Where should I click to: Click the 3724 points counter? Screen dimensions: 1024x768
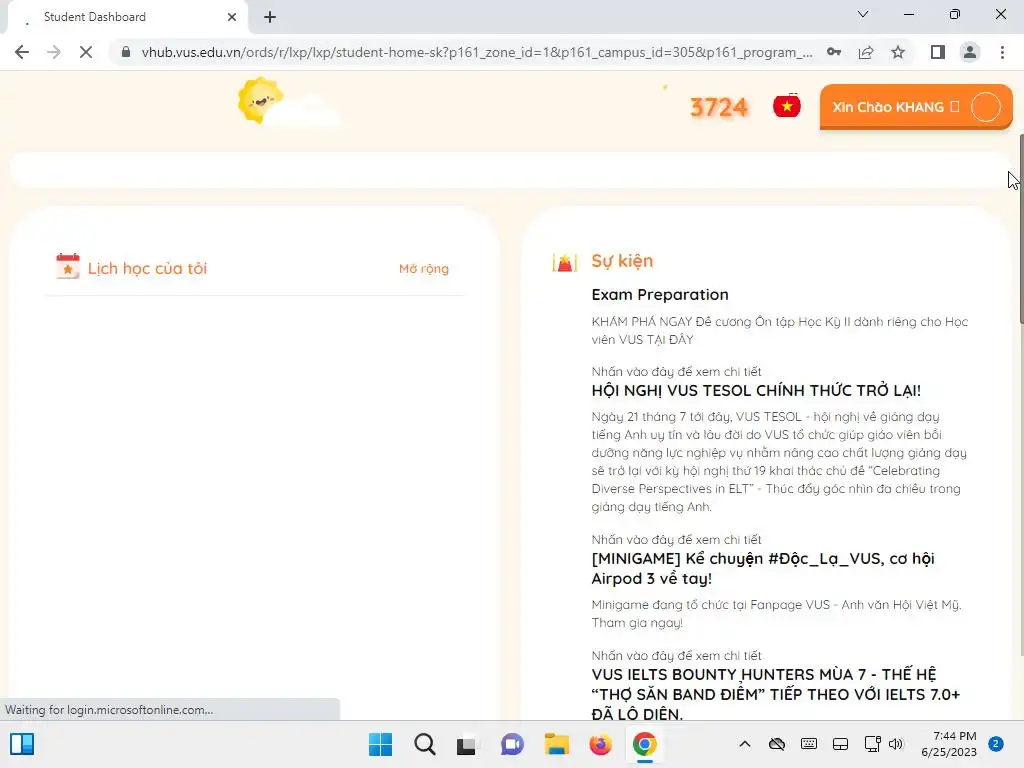click(x=718, y=107)
